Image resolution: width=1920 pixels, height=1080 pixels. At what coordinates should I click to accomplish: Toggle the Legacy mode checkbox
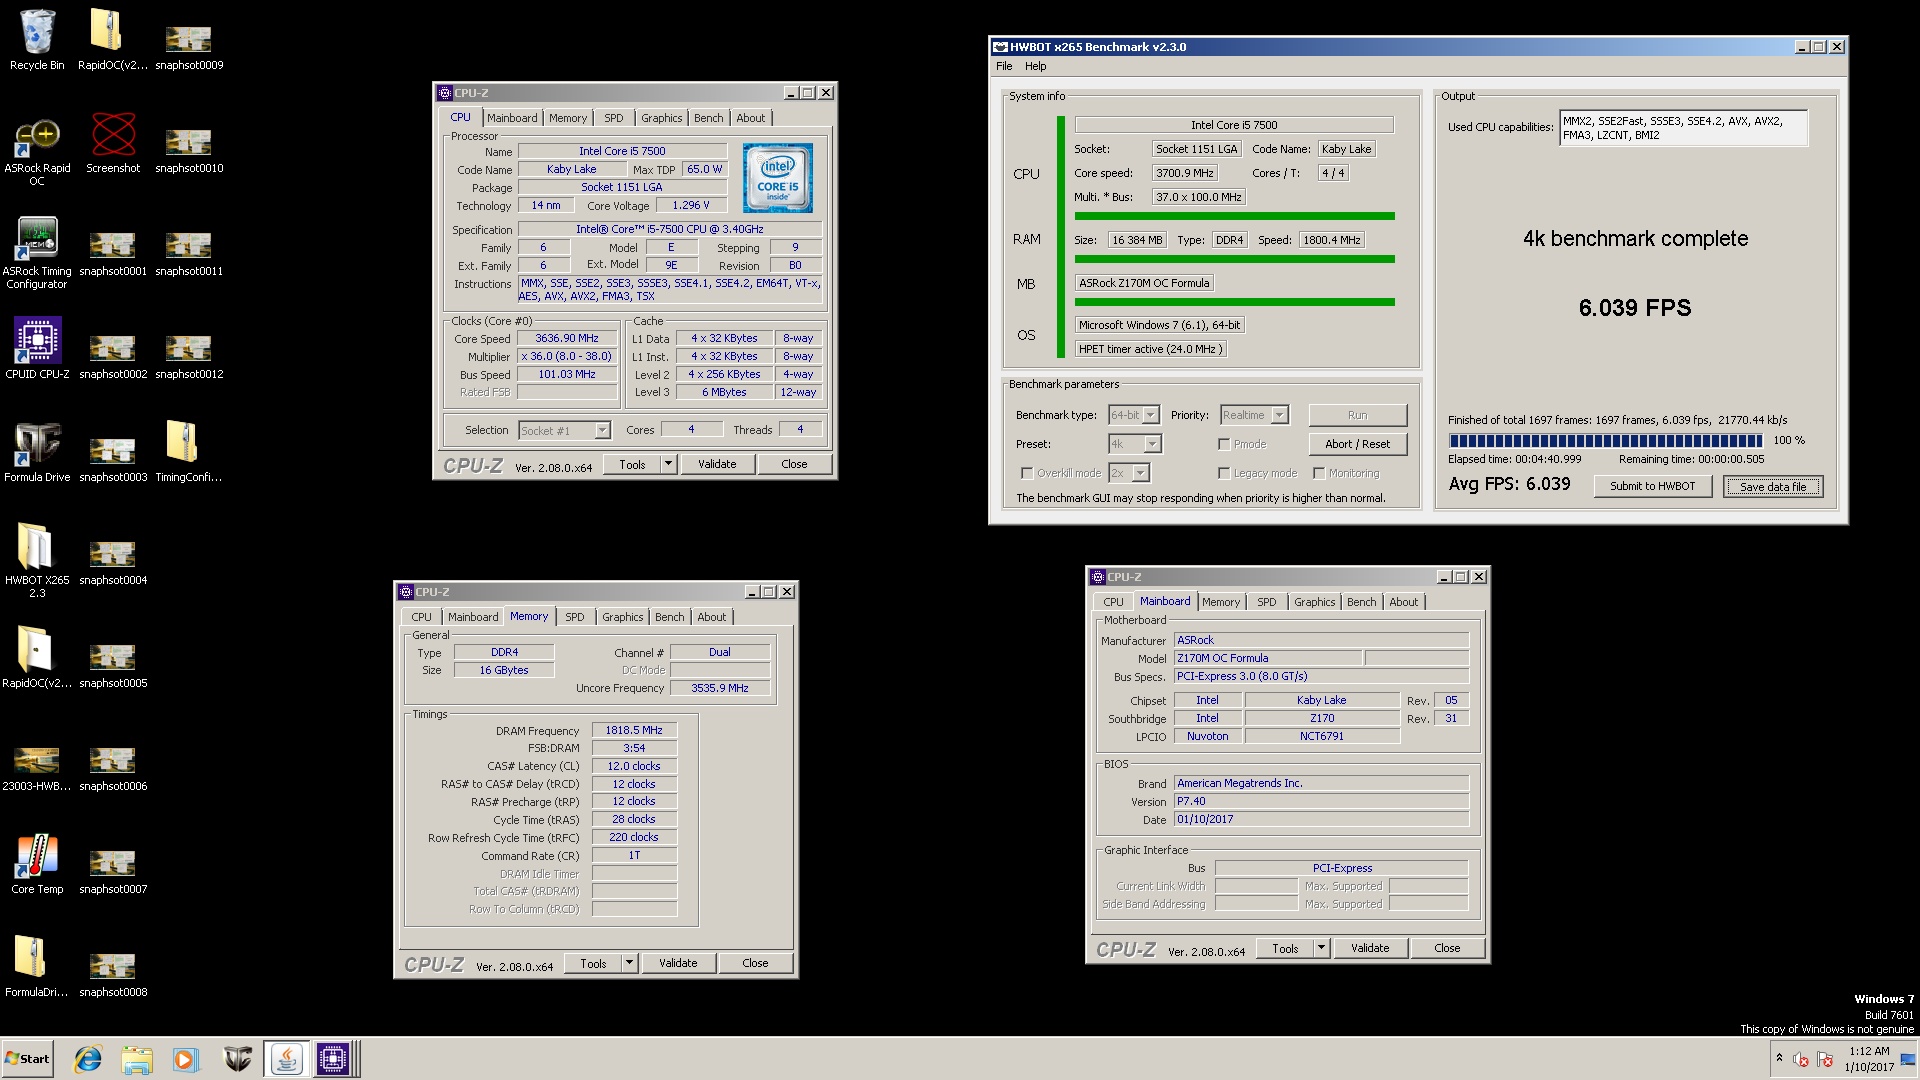coord(1224,473)
